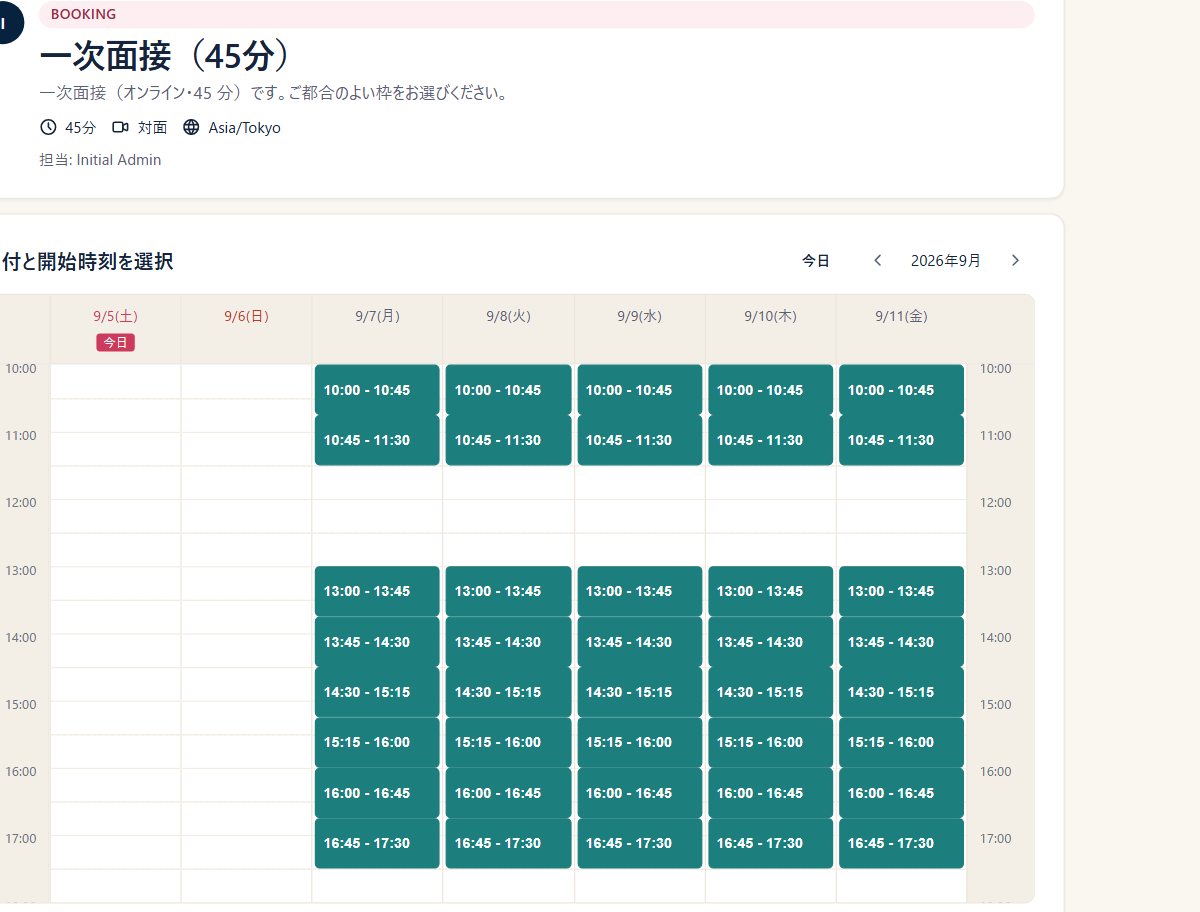
Task: Click the clock icon beside 45分
Action: 48,127
